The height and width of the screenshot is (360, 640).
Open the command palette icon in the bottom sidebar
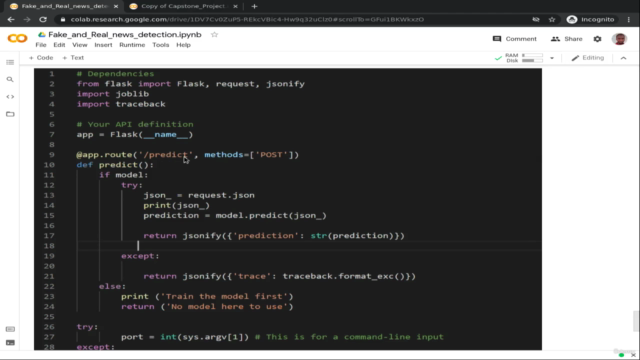(x=10, y=329)
